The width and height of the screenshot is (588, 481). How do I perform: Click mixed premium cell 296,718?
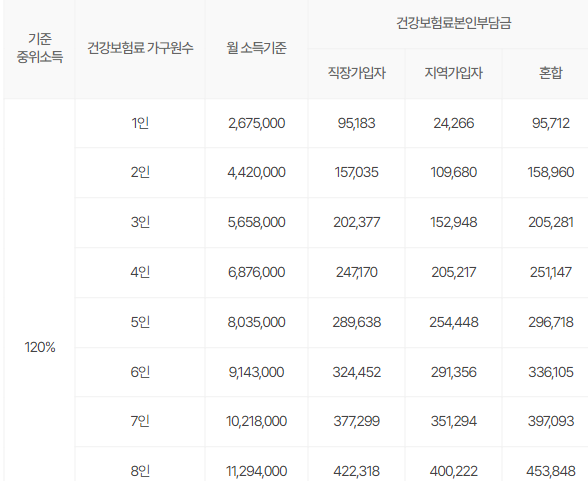click(551, 322)
